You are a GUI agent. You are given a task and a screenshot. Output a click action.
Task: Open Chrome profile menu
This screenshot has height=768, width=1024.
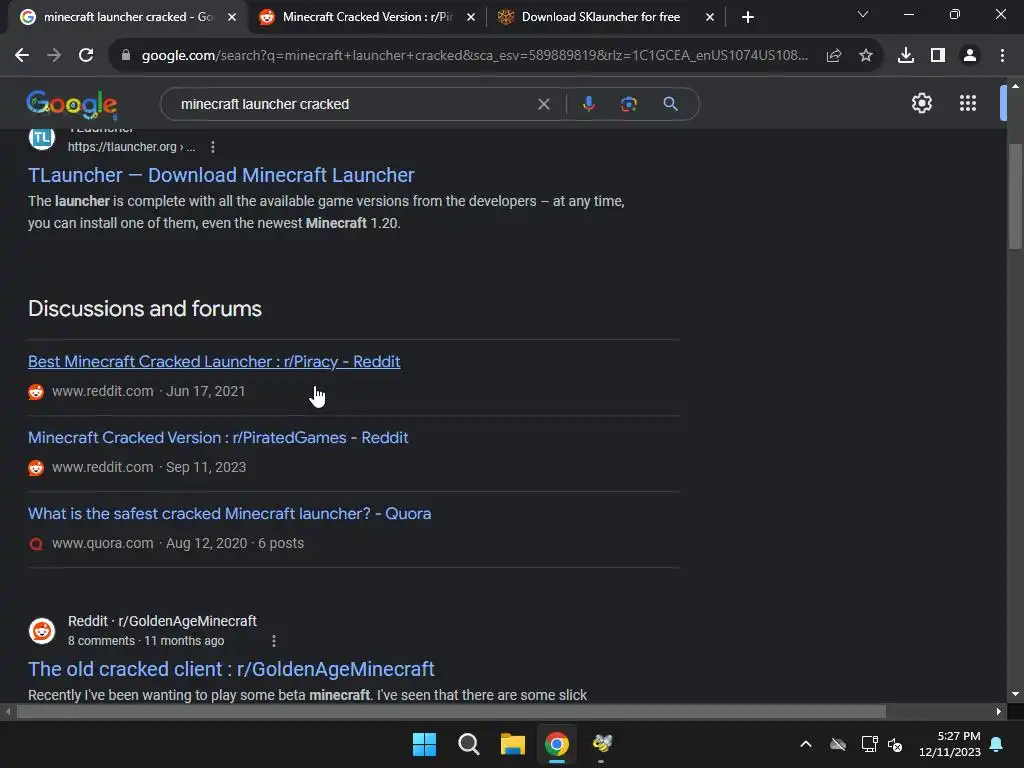coord(970,56)
